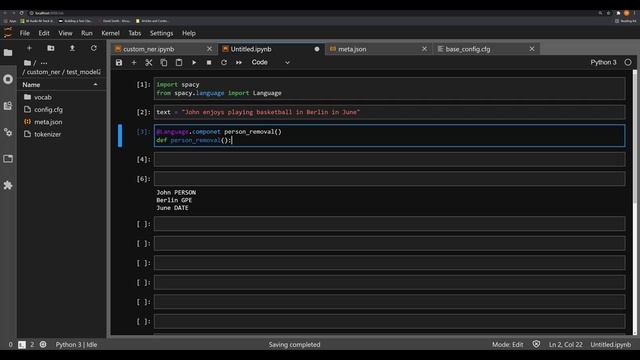
Task: Click Python 3 | Idle status text
Action: (76, 344)
